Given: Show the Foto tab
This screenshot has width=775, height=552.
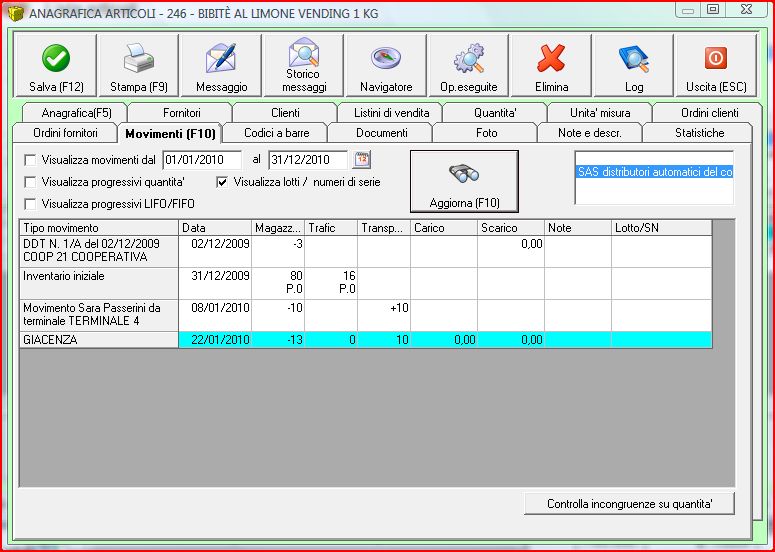Looking at the screenshot, I should click(x=486, y=133).
